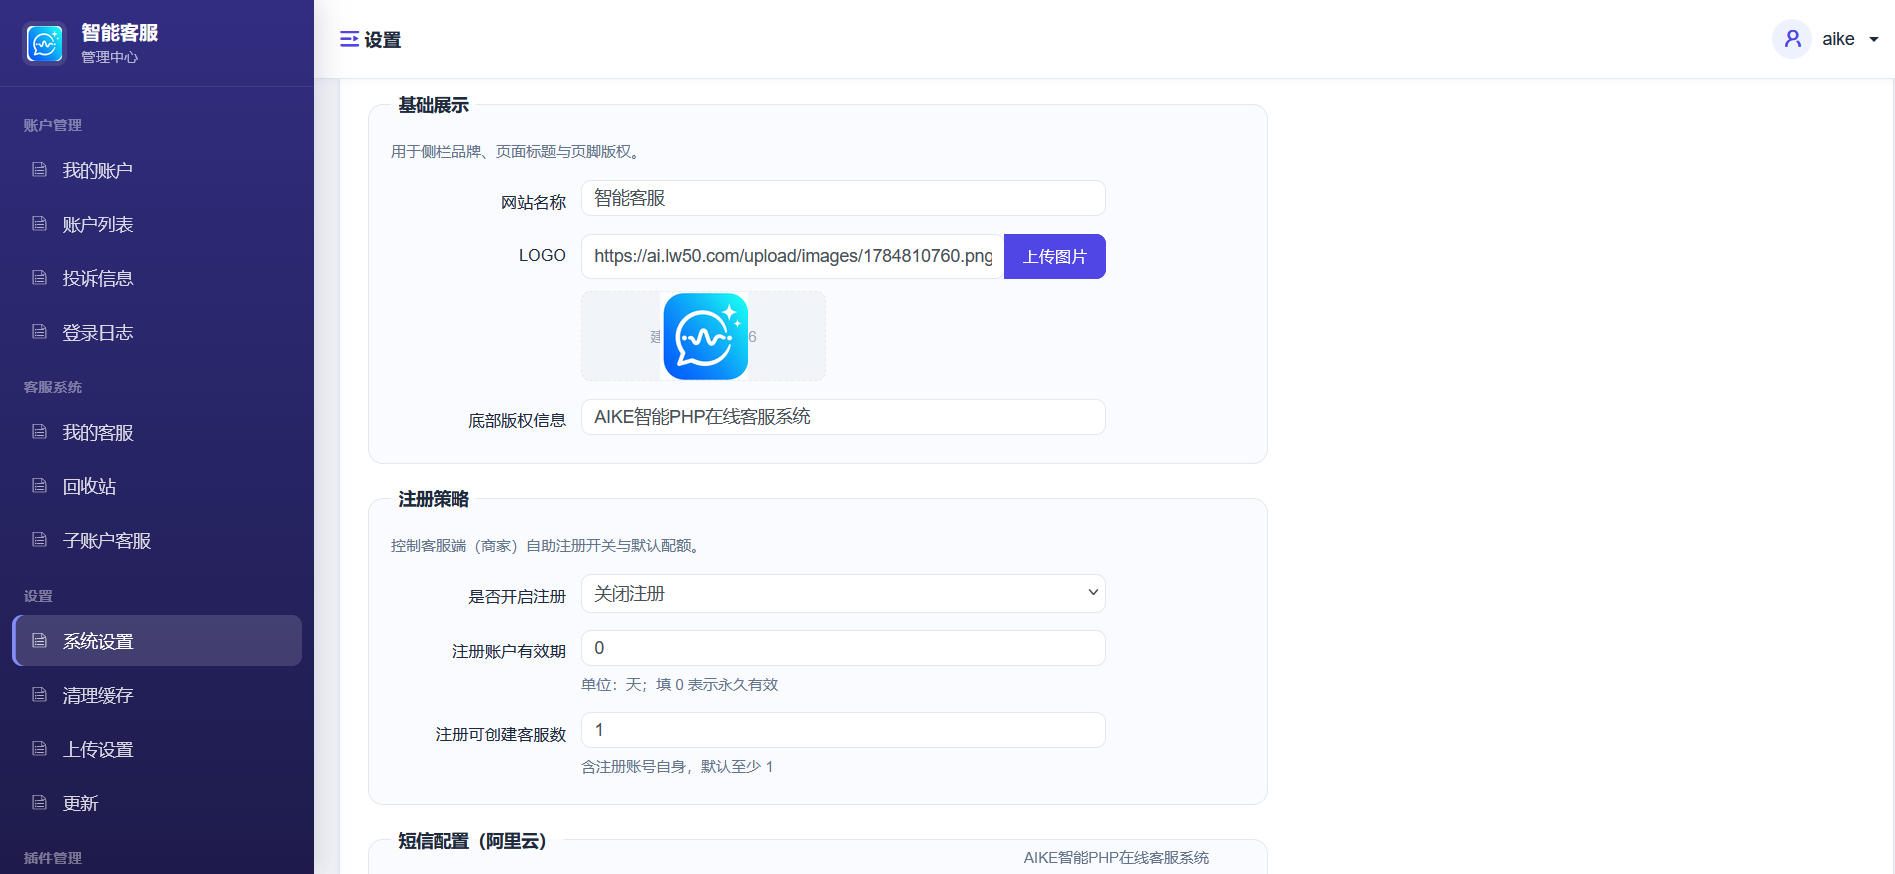Click the document icon beside 子账户客服
Image resolution: width=1895 pixels, height=874 pixels.
40,540
